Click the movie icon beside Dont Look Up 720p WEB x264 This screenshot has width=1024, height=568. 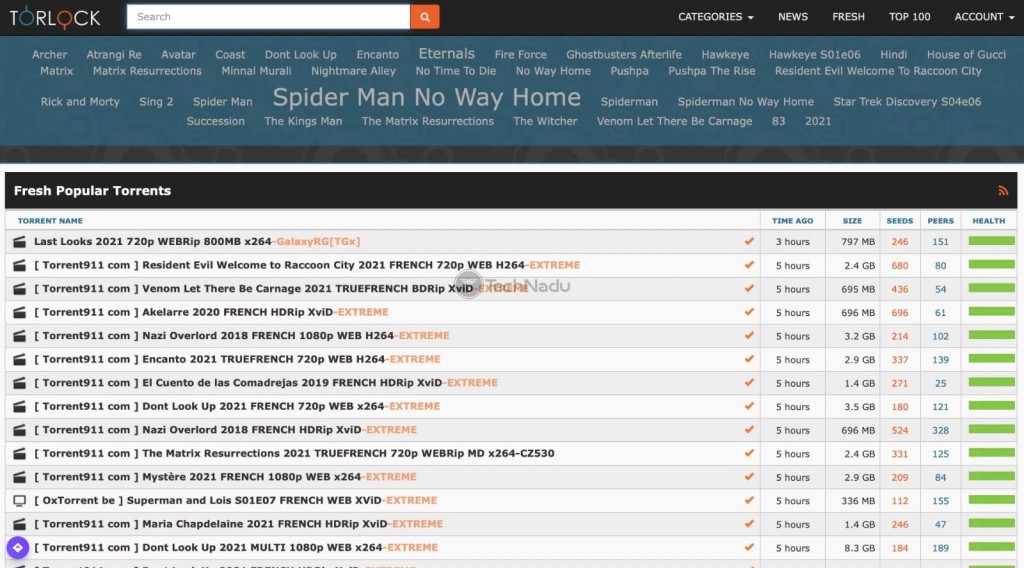tap(20, 406)
